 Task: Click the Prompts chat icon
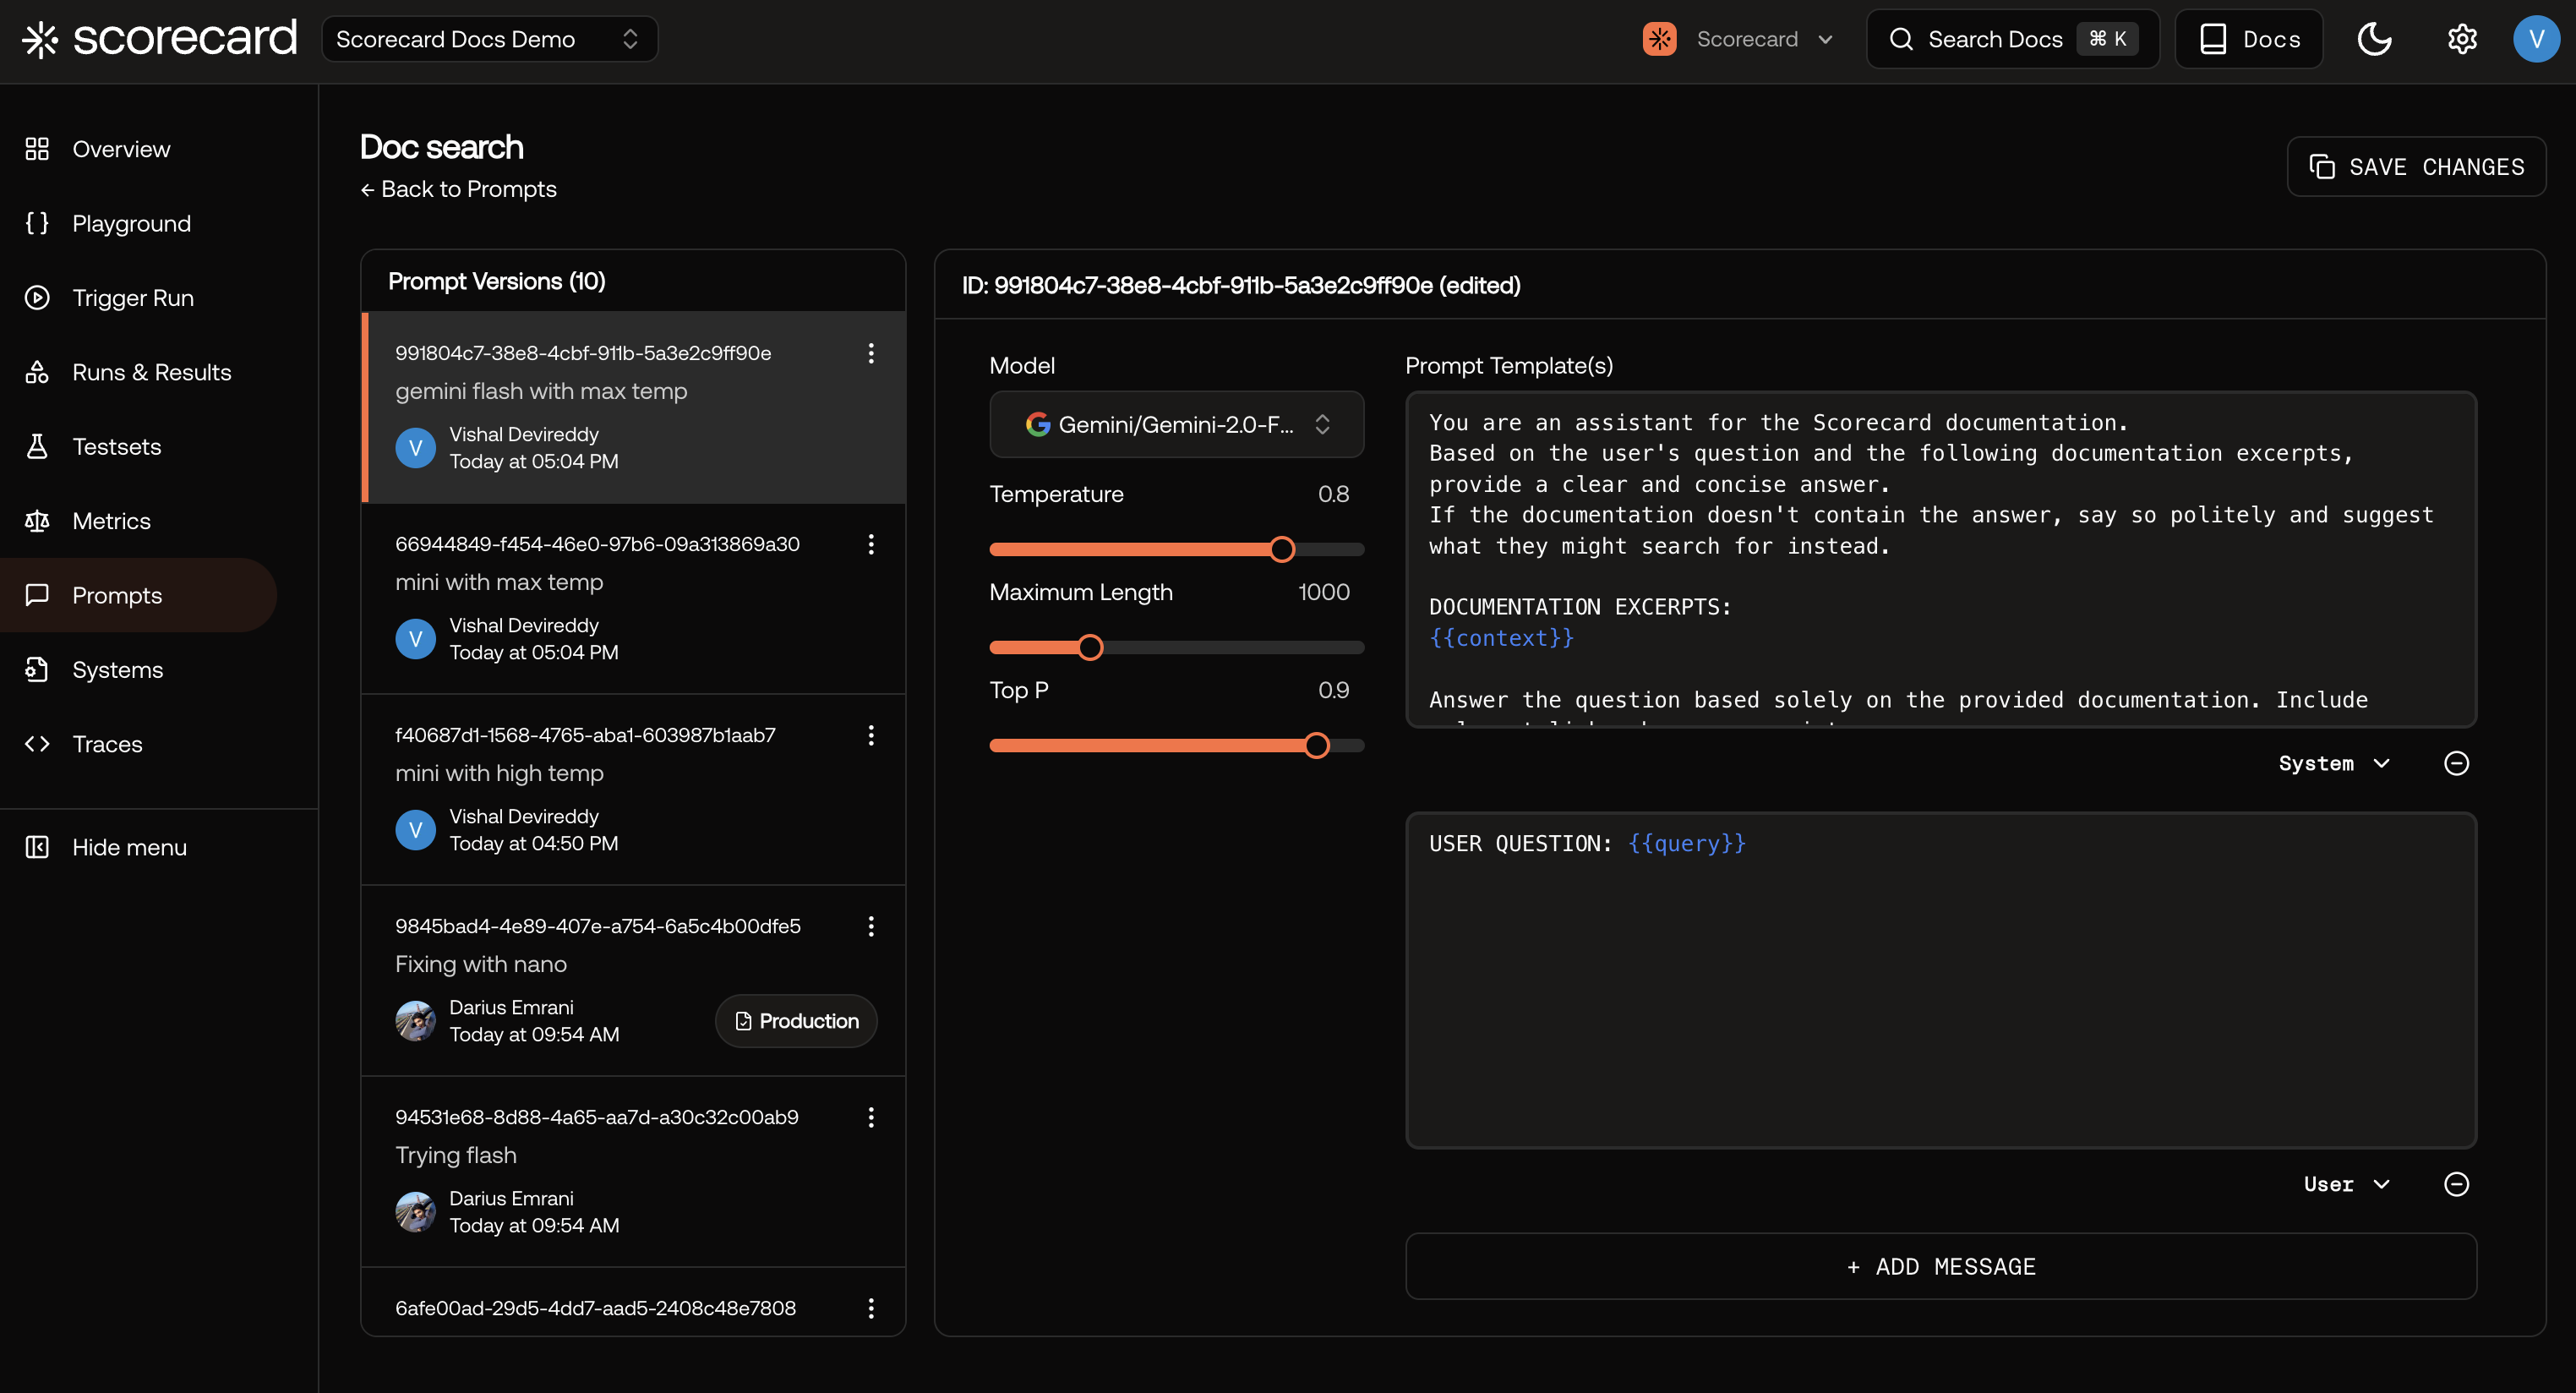tap(37, 595)
